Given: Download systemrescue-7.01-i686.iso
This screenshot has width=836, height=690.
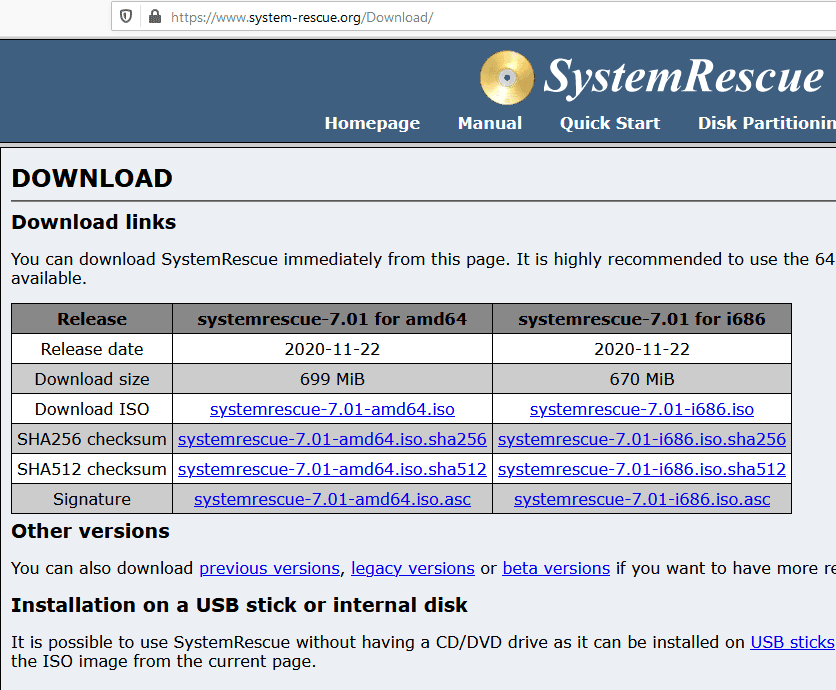Looking at the screenshot, I should pyautogui.click(x=642, y=409).
